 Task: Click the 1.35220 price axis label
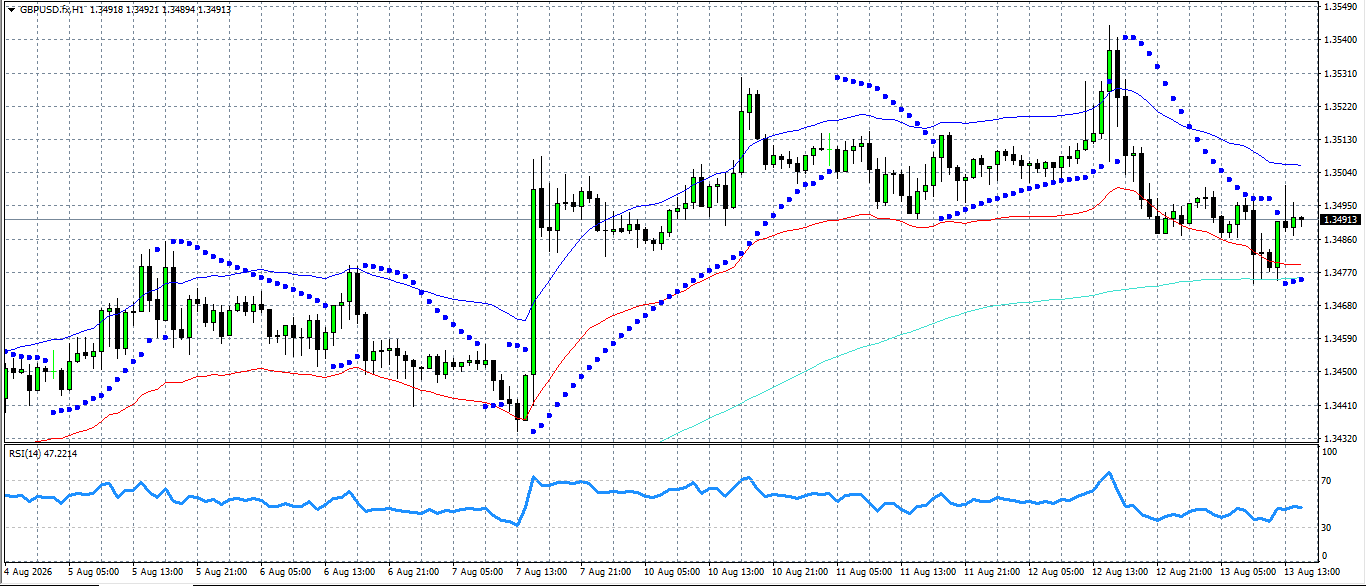(x=1340, y=107)
